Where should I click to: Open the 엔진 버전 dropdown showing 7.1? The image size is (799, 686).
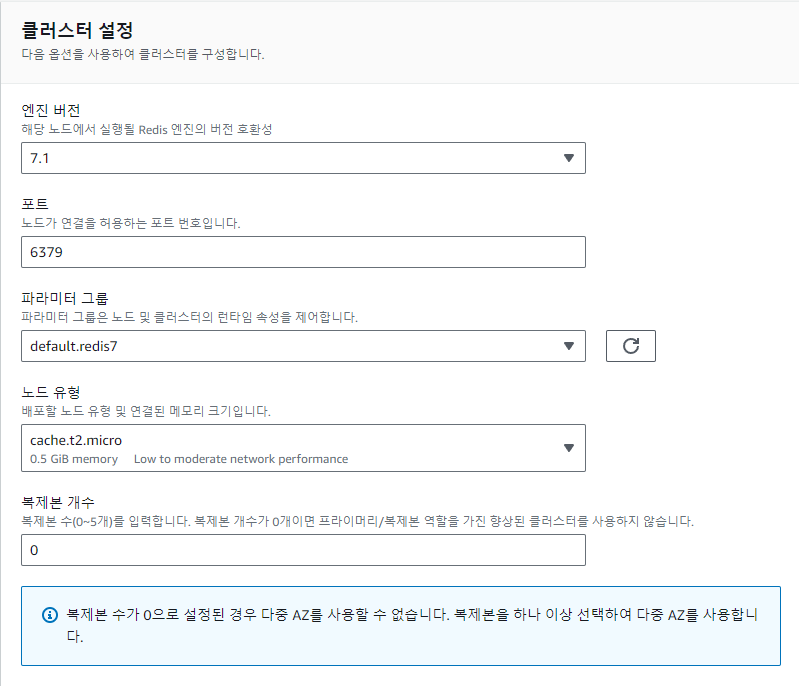click(303, 158)
